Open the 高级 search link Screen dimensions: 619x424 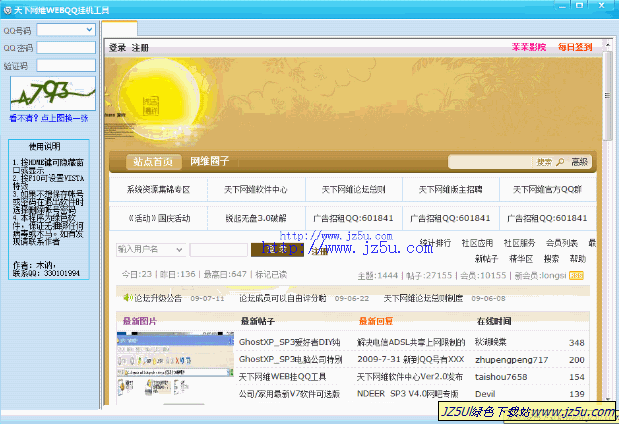pyautogui.click(x=579, y=162)
